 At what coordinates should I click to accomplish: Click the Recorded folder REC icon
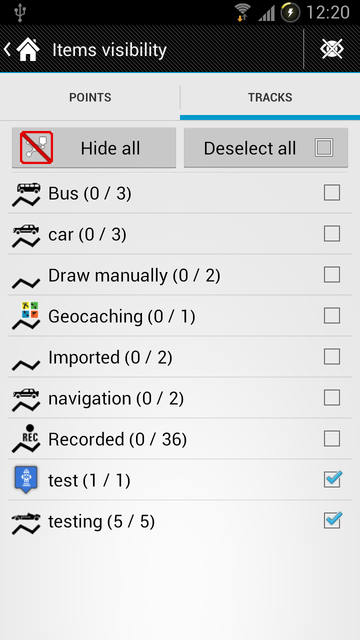(x=26, y=438)
